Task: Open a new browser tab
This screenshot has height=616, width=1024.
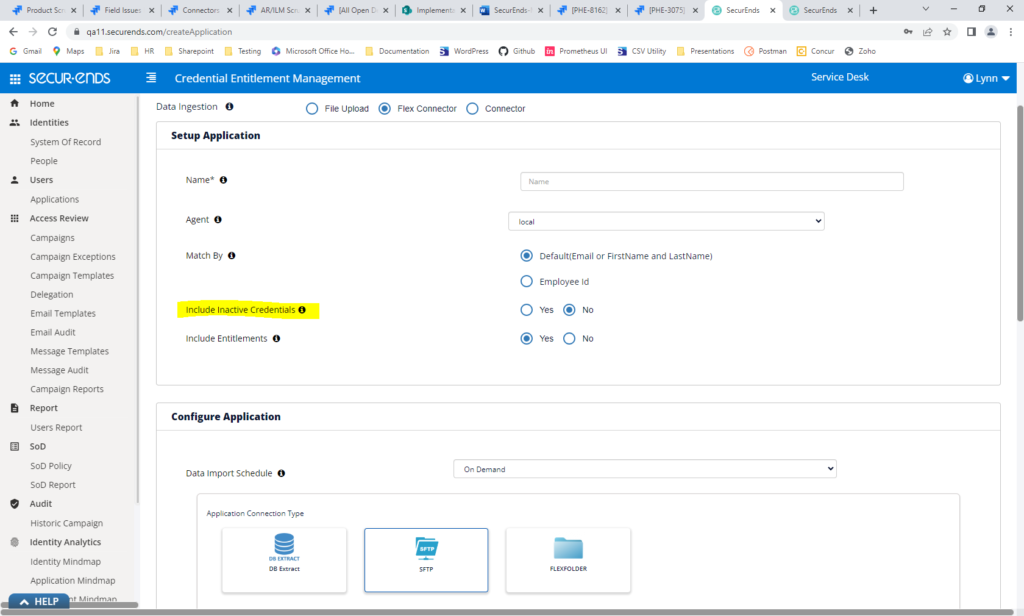Action: (873, 10)
